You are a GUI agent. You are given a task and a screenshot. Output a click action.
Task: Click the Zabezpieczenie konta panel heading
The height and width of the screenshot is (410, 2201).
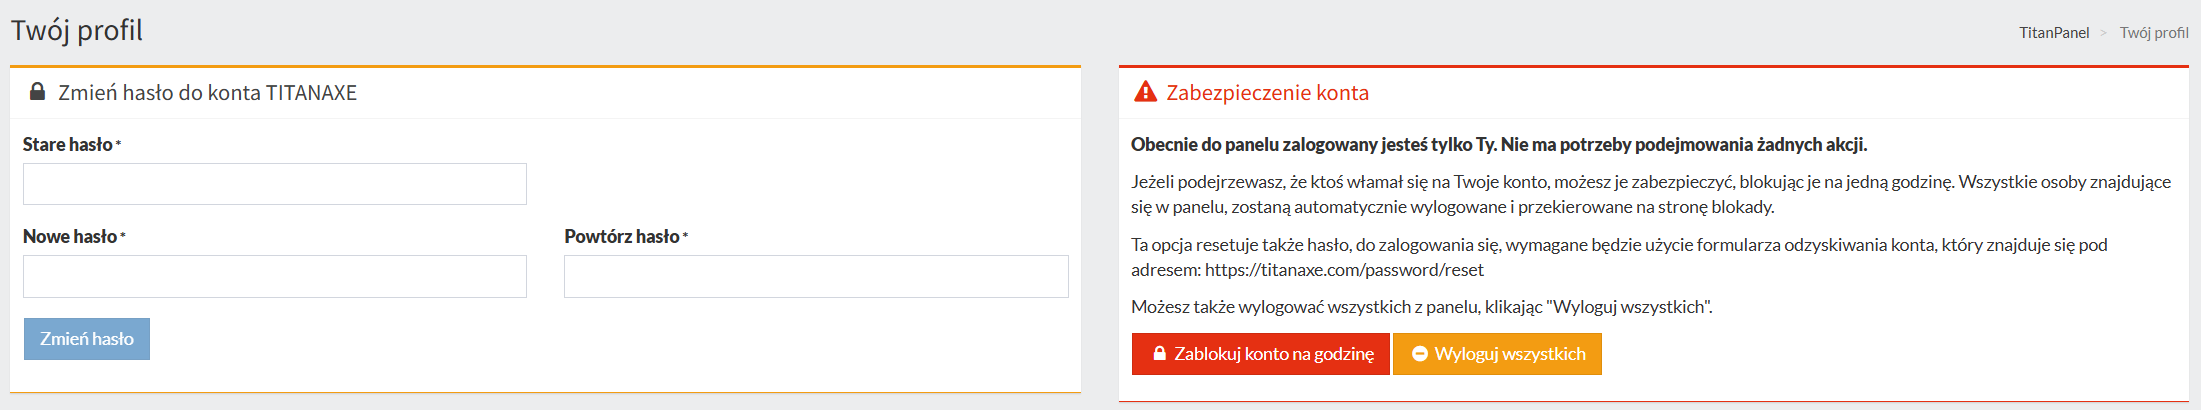point(1267,93)
